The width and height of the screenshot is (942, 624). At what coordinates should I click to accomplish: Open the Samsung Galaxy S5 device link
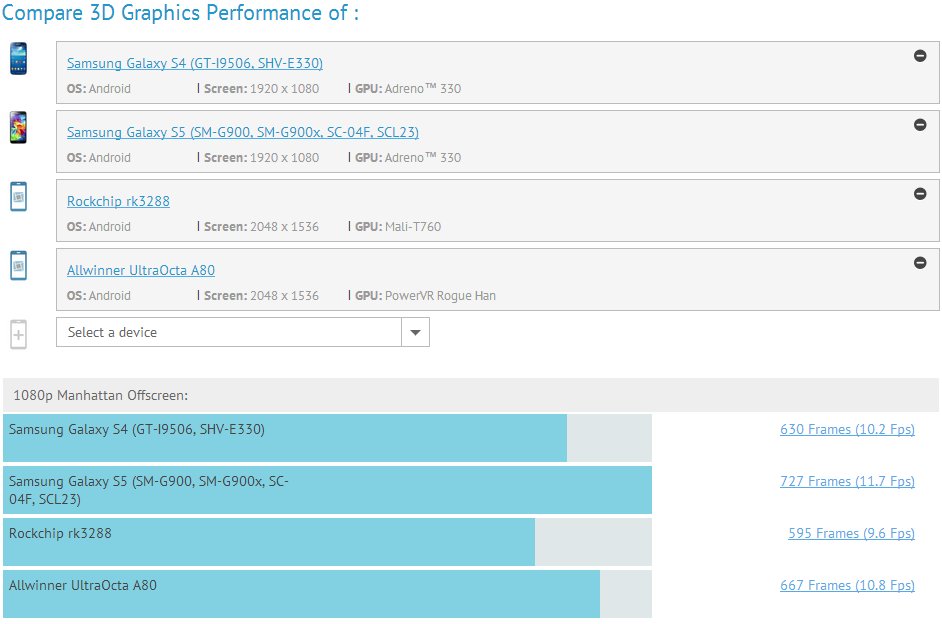243,132
